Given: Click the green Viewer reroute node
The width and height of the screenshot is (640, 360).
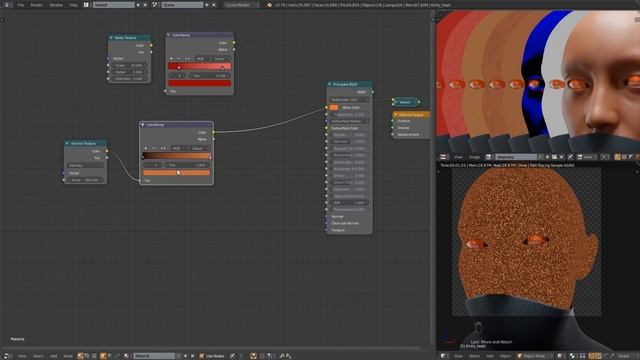Looking at the screenshot, I should (x=405, y=102).
